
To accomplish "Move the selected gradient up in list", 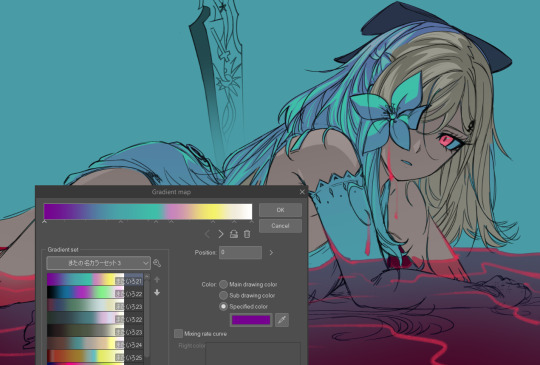I will tap(157, 279).
